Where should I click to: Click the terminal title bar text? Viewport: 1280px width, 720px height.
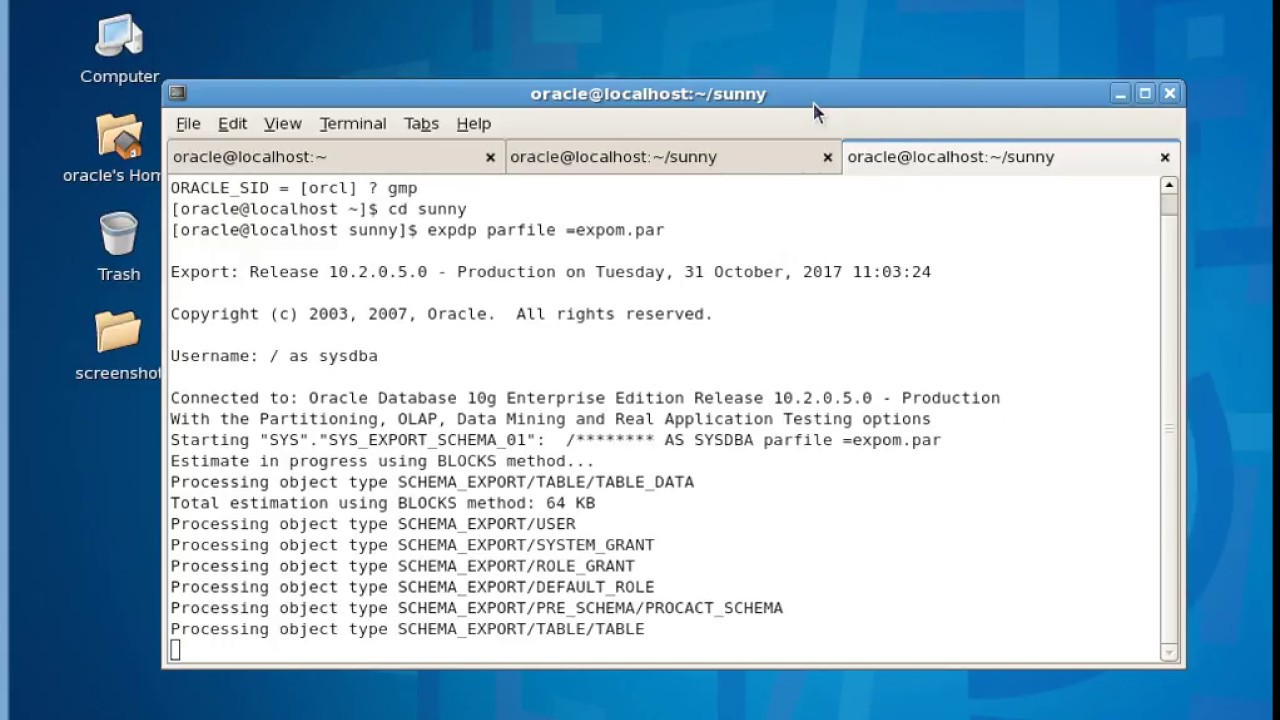click(648, 93)
